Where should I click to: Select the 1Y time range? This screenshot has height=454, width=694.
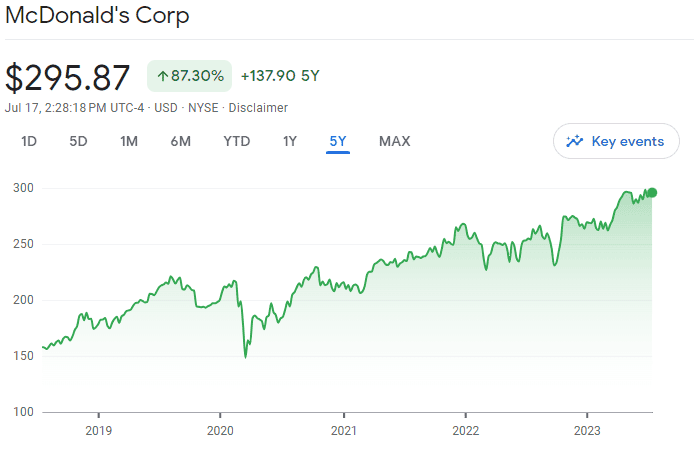[289, 141]
